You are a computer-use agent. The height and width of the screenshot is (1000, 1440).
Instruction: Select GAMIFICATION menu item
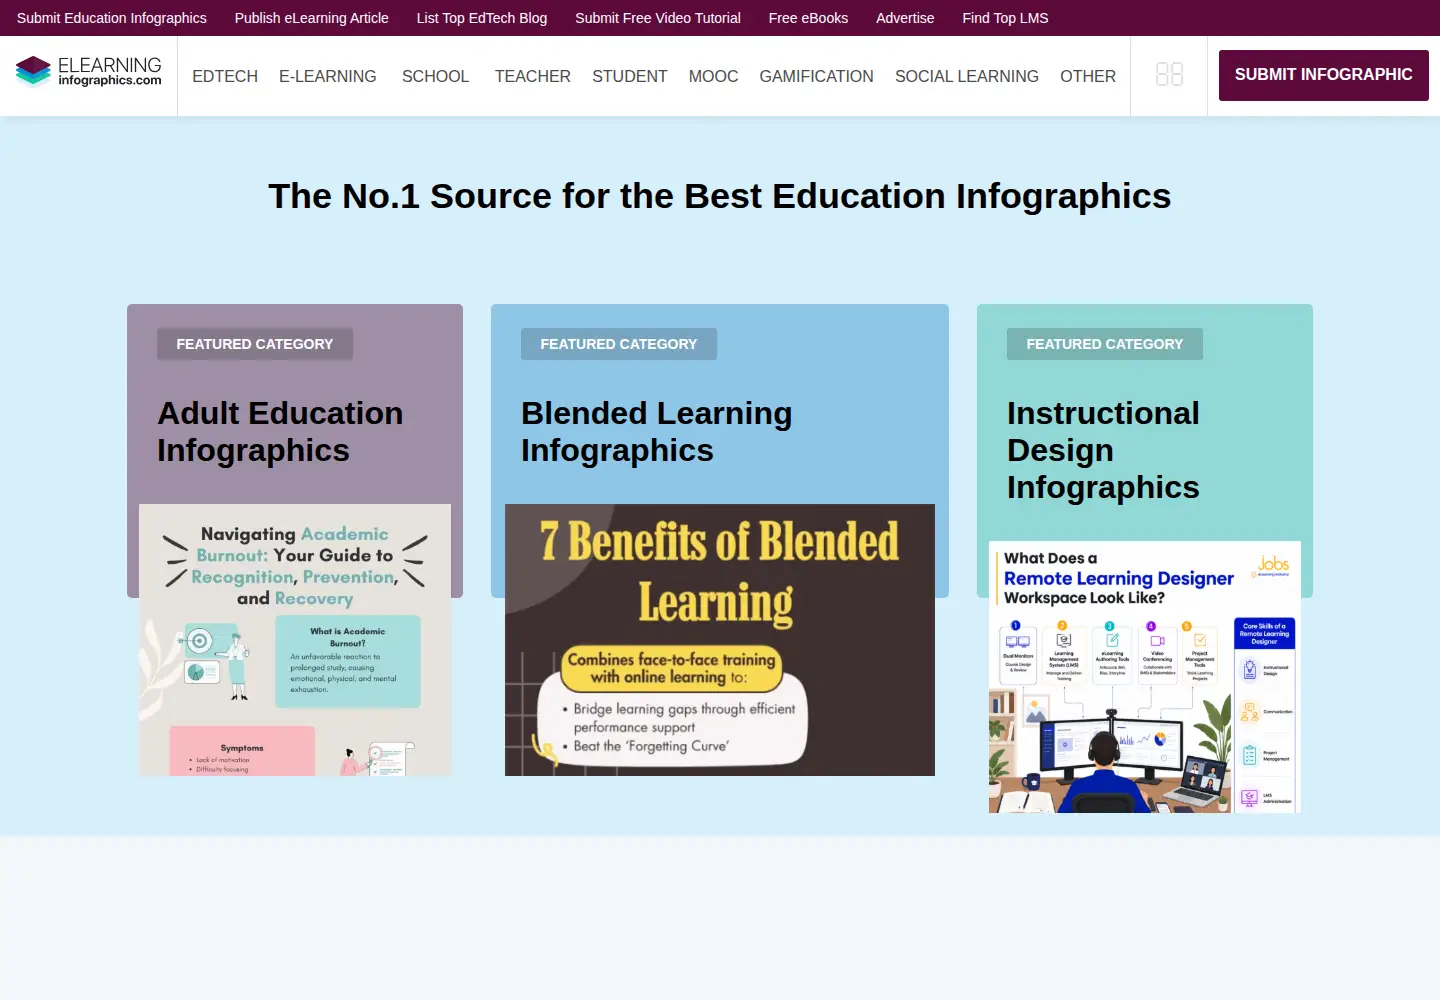point(816,76)
